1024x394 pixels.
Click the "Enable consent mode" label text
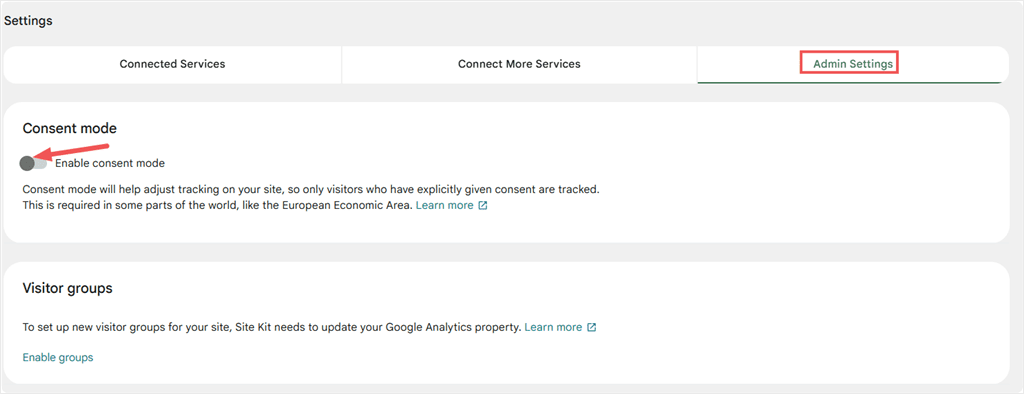tap(110, 163)
